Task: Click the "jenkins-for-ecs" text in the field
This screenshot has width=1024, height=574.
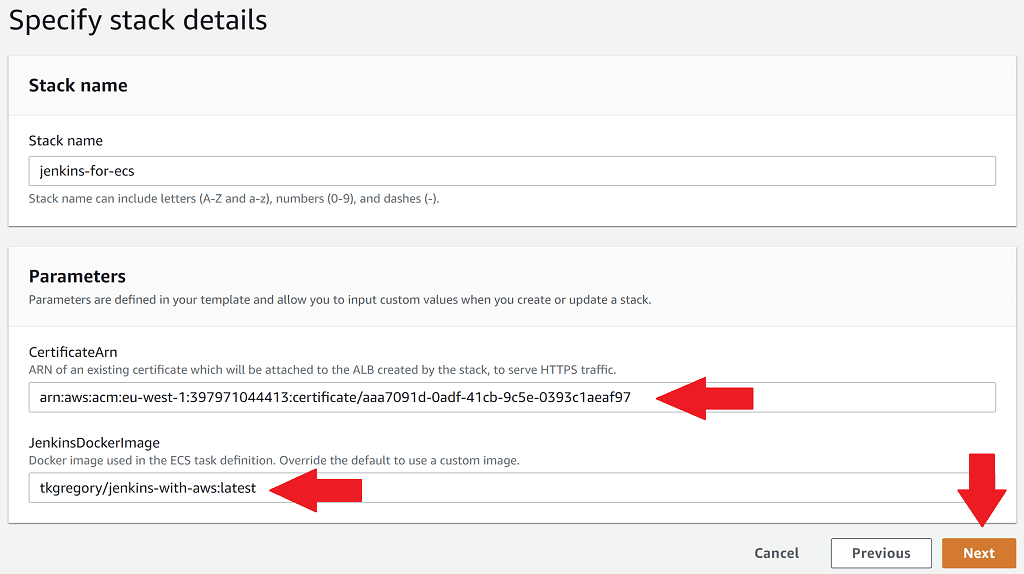Action: pos(87,171)
